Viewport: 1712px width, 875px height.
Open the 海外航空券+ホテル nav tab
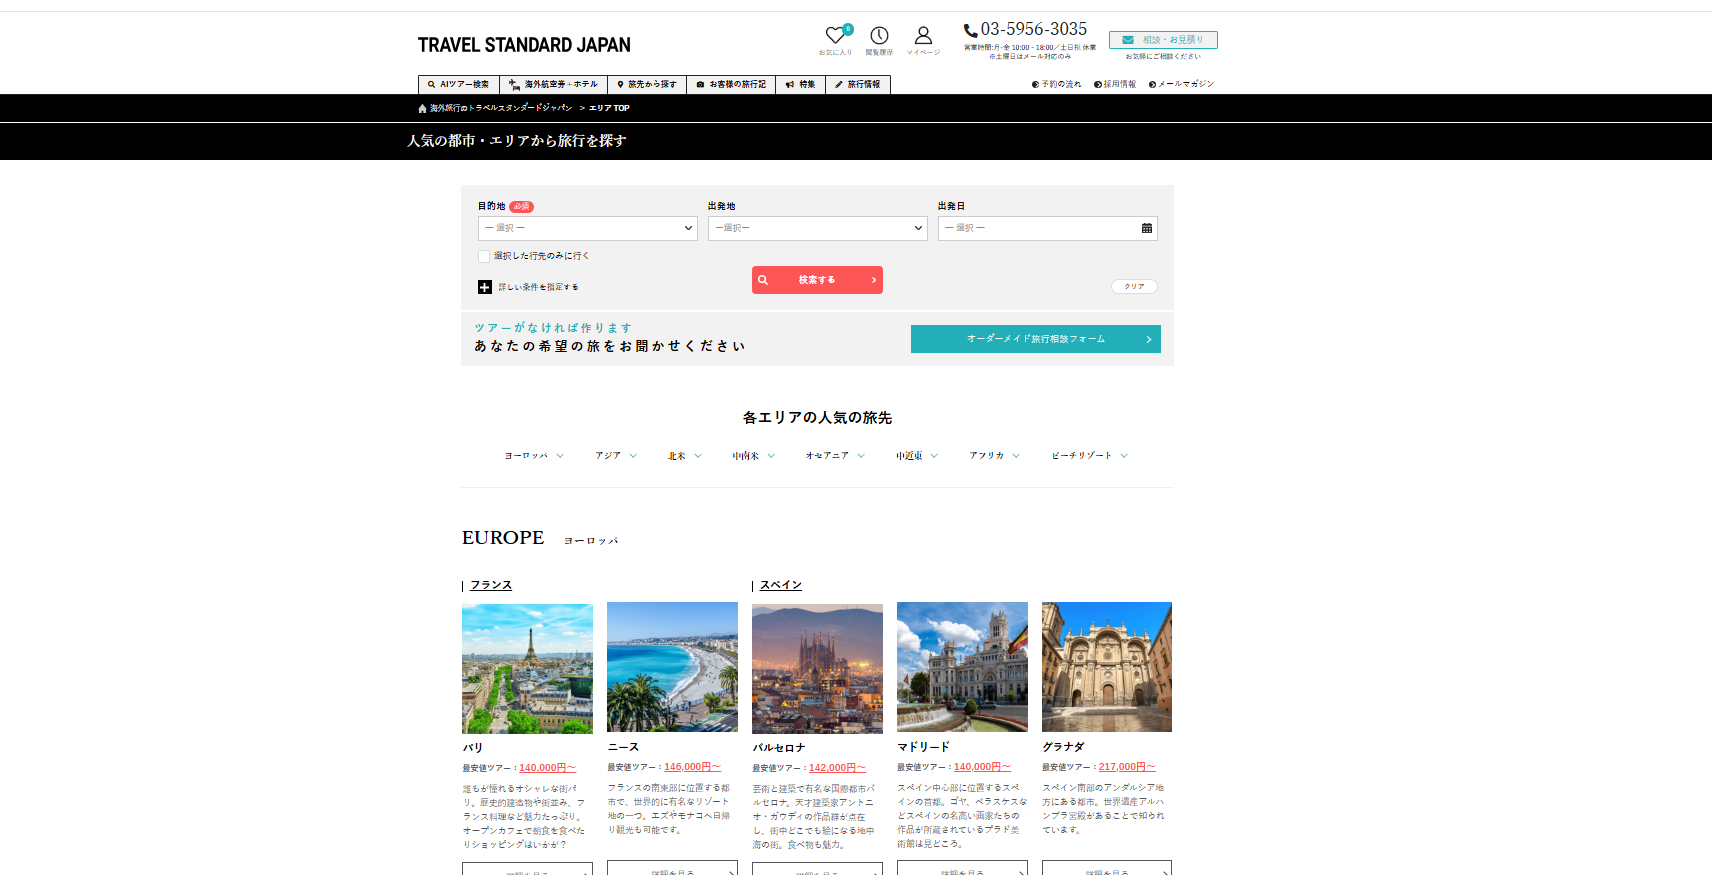coord(553,85)
